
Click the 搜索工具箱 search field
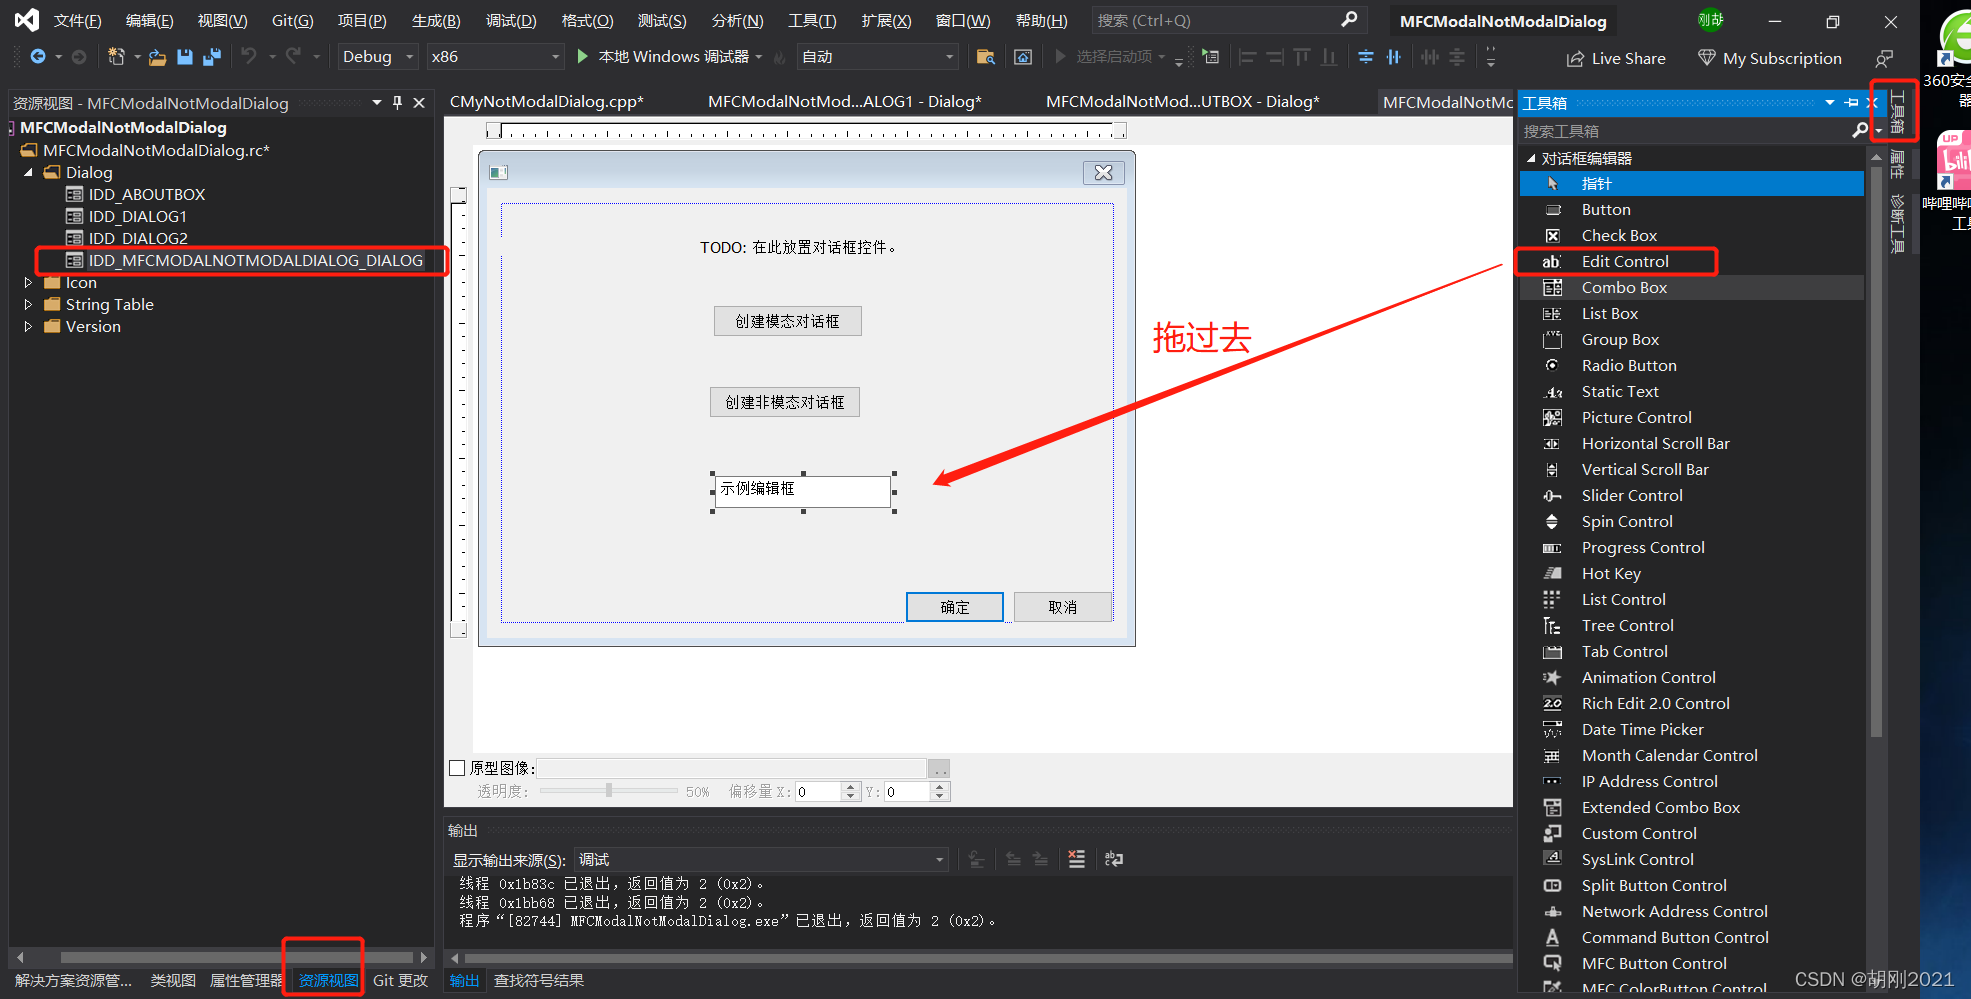(1685, 131)
